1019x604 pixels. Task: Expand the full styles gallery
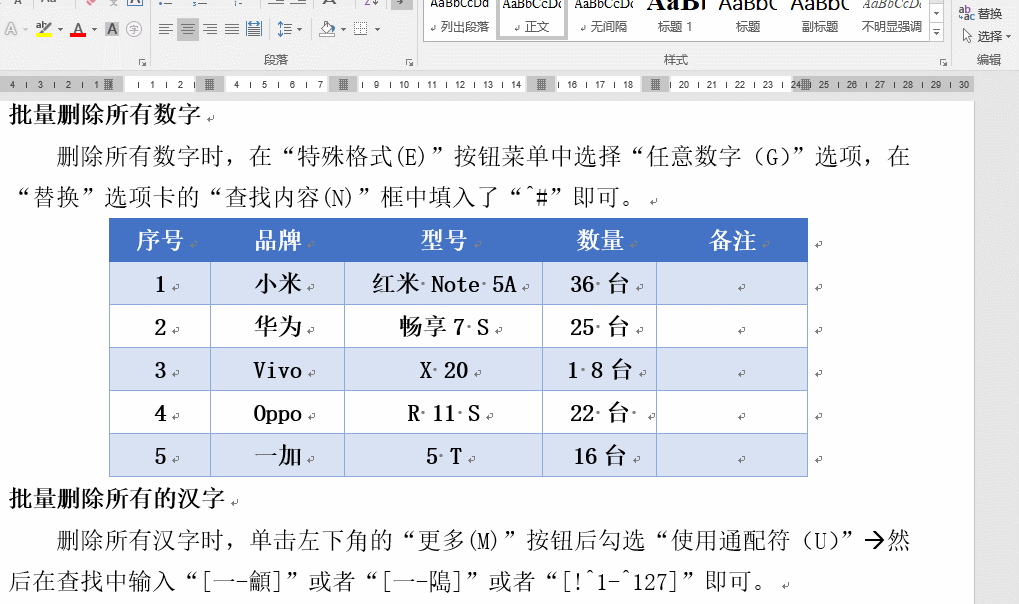[936, 31]
